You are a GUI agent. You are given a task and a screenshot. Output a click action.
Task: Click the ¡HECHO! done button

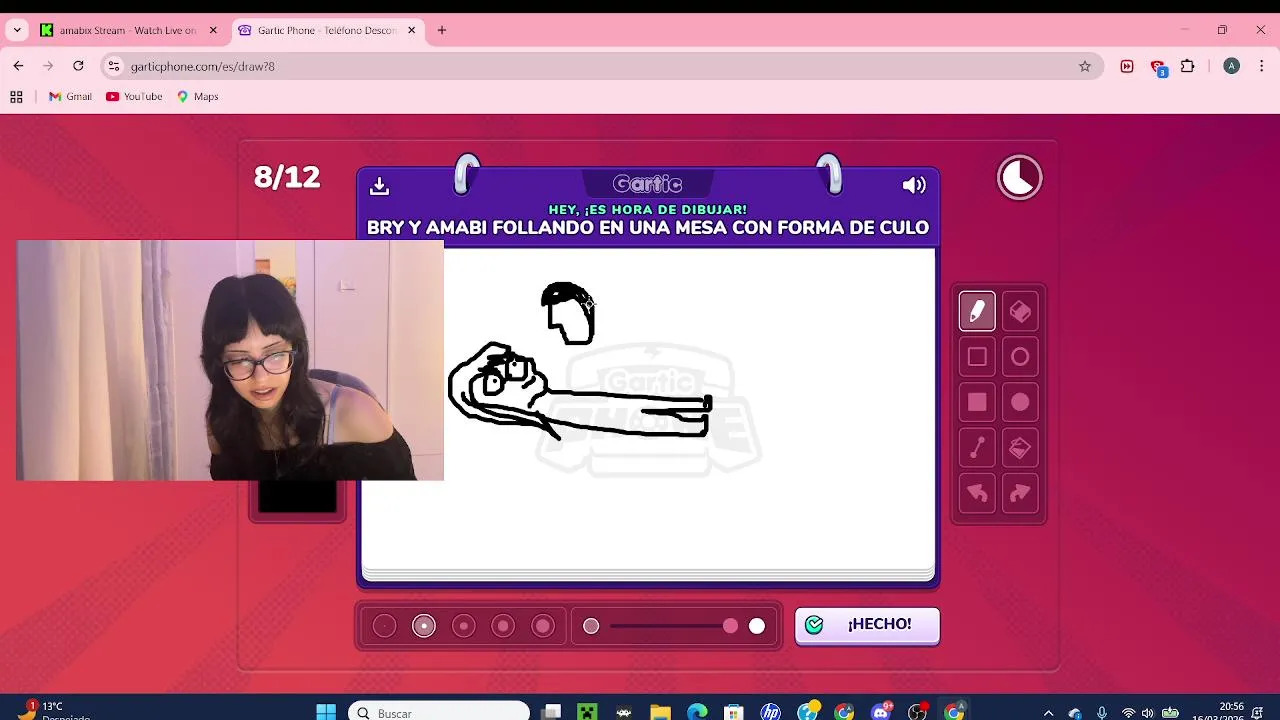pos(867,625)
